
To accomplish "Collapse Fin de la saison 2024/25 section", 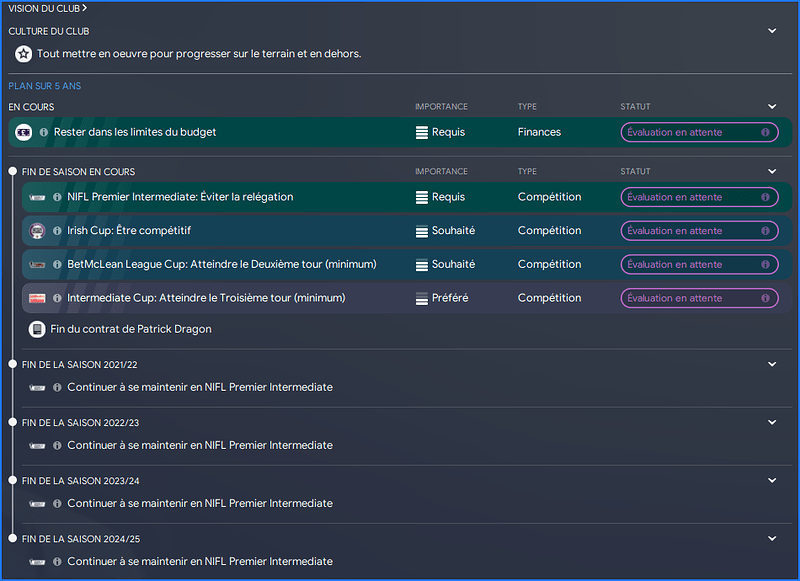I will click(772, 539).
